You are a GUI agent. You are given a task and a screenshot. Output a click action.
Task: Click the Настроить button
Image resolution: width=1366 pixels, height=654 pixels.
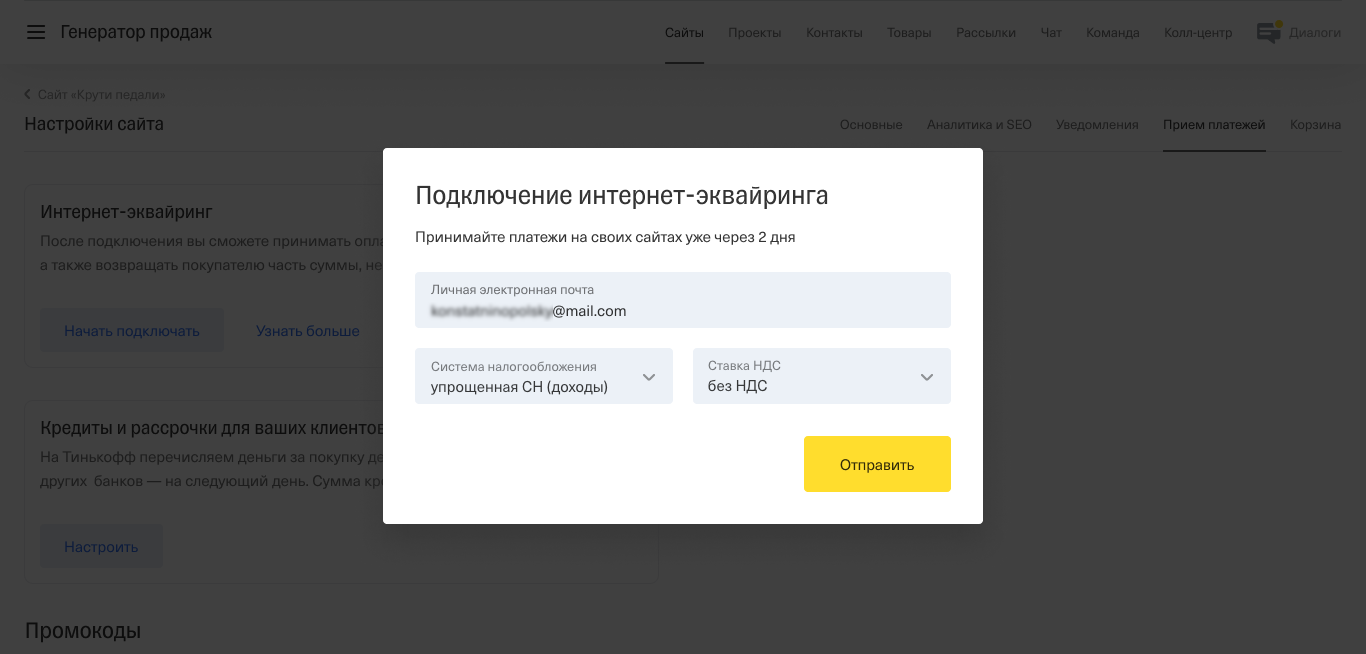click(x=101, y=547)
